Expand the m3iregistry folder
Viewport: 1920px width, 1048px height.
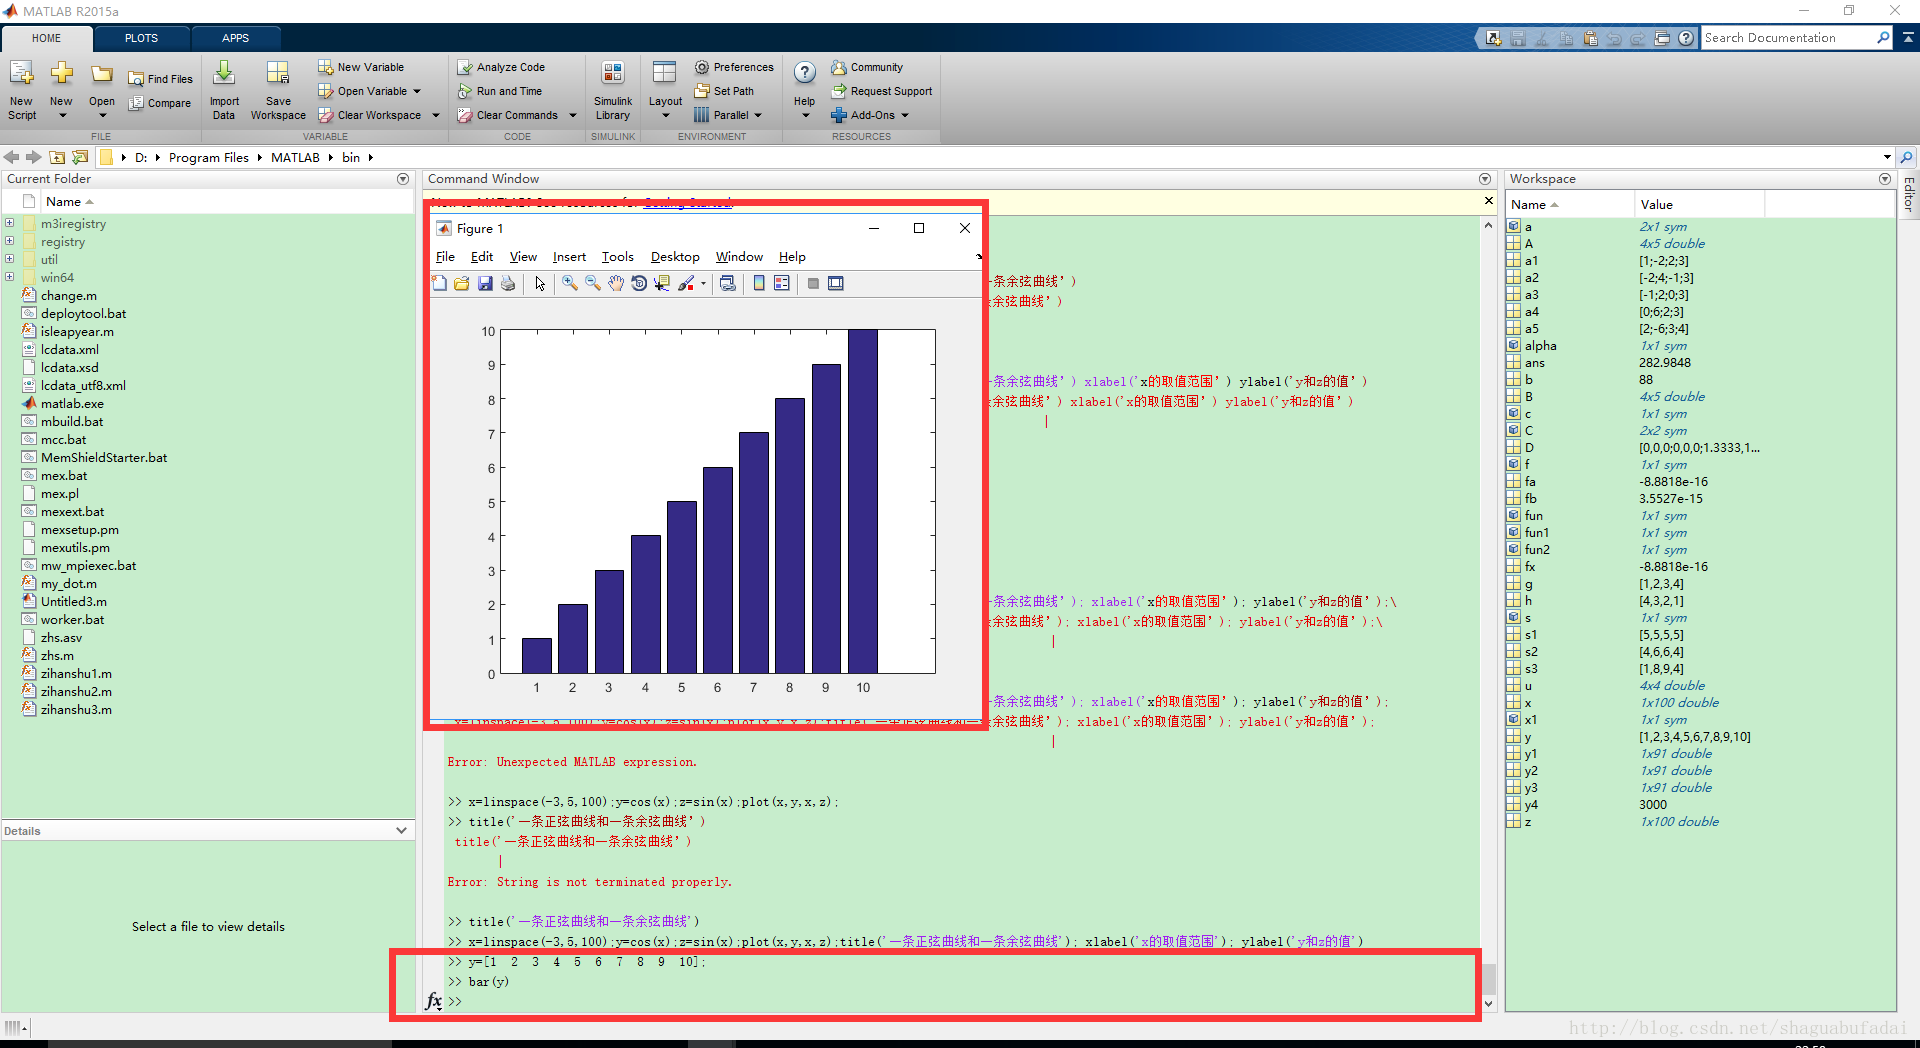click(x=10, y=223)
